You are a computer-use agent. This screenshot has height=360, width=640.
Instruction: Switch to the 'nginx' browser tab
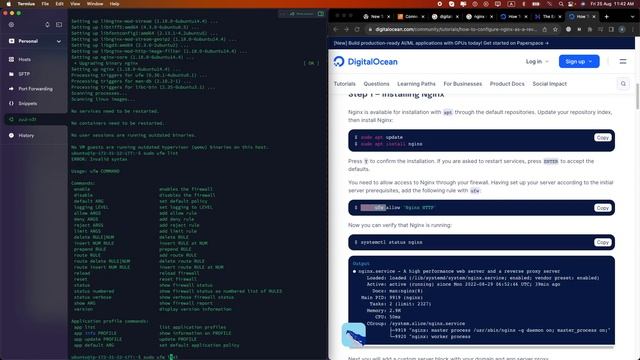pyautogui.click(x=479, y=17)
